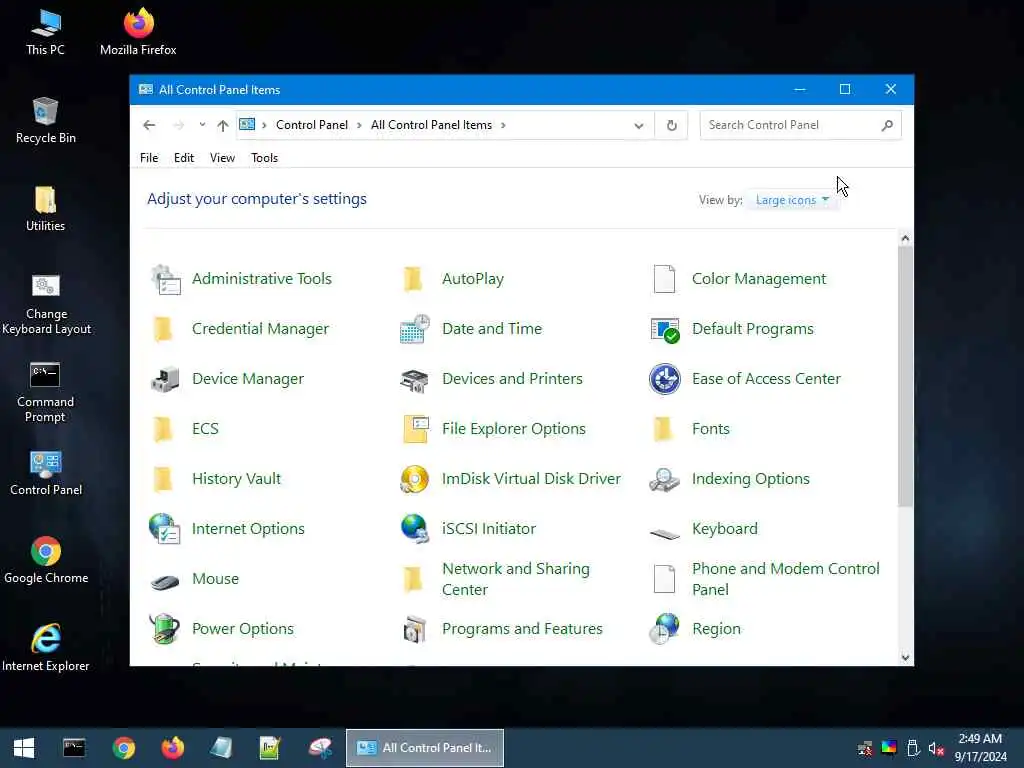Open the taskbar clock and date
The height and width of the screenshot is (768, 1024).
[980, 748]
